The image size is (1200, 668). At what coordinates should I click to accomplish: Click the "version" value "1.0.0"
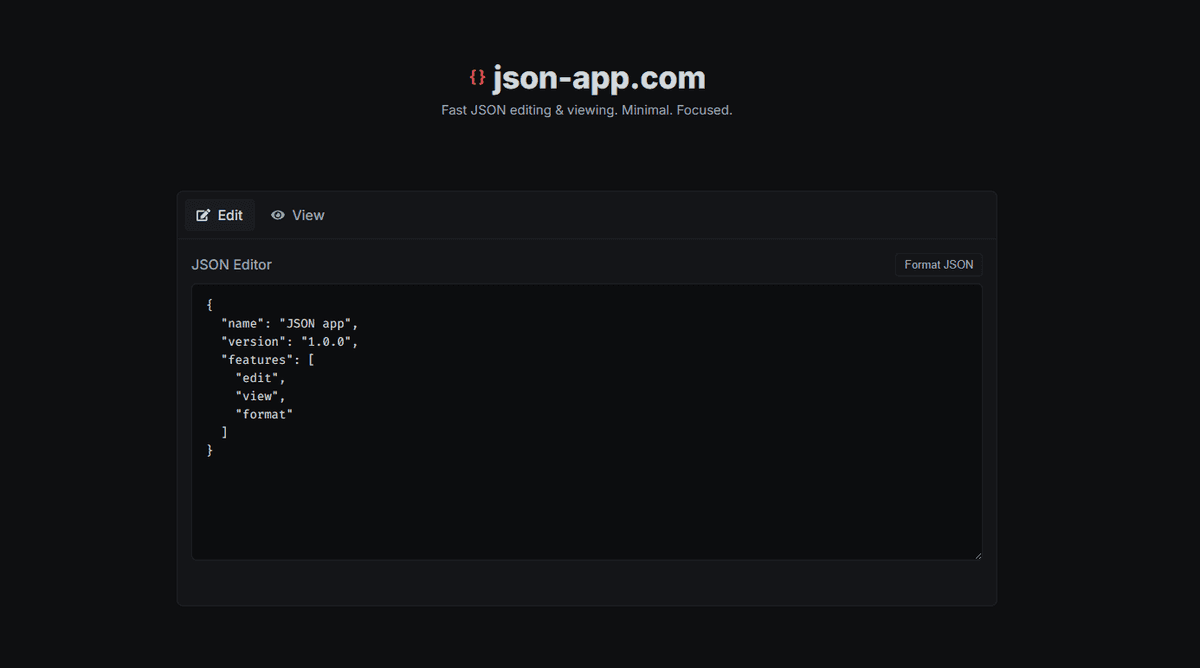[x=330, y=340]
